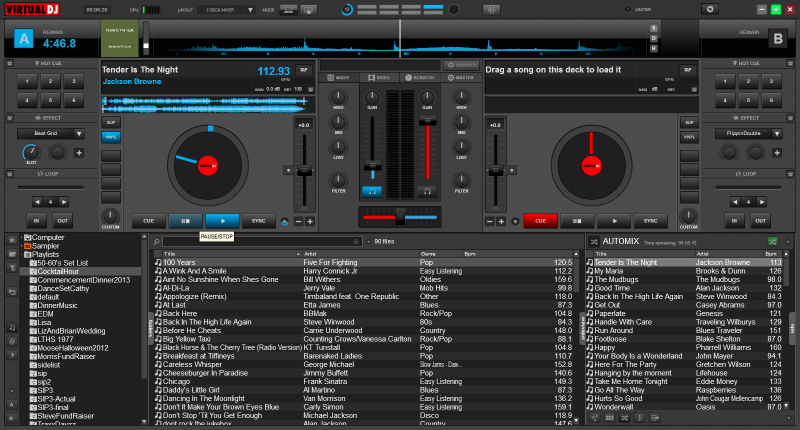Click the play button on deck B

(x=614, y=221)
